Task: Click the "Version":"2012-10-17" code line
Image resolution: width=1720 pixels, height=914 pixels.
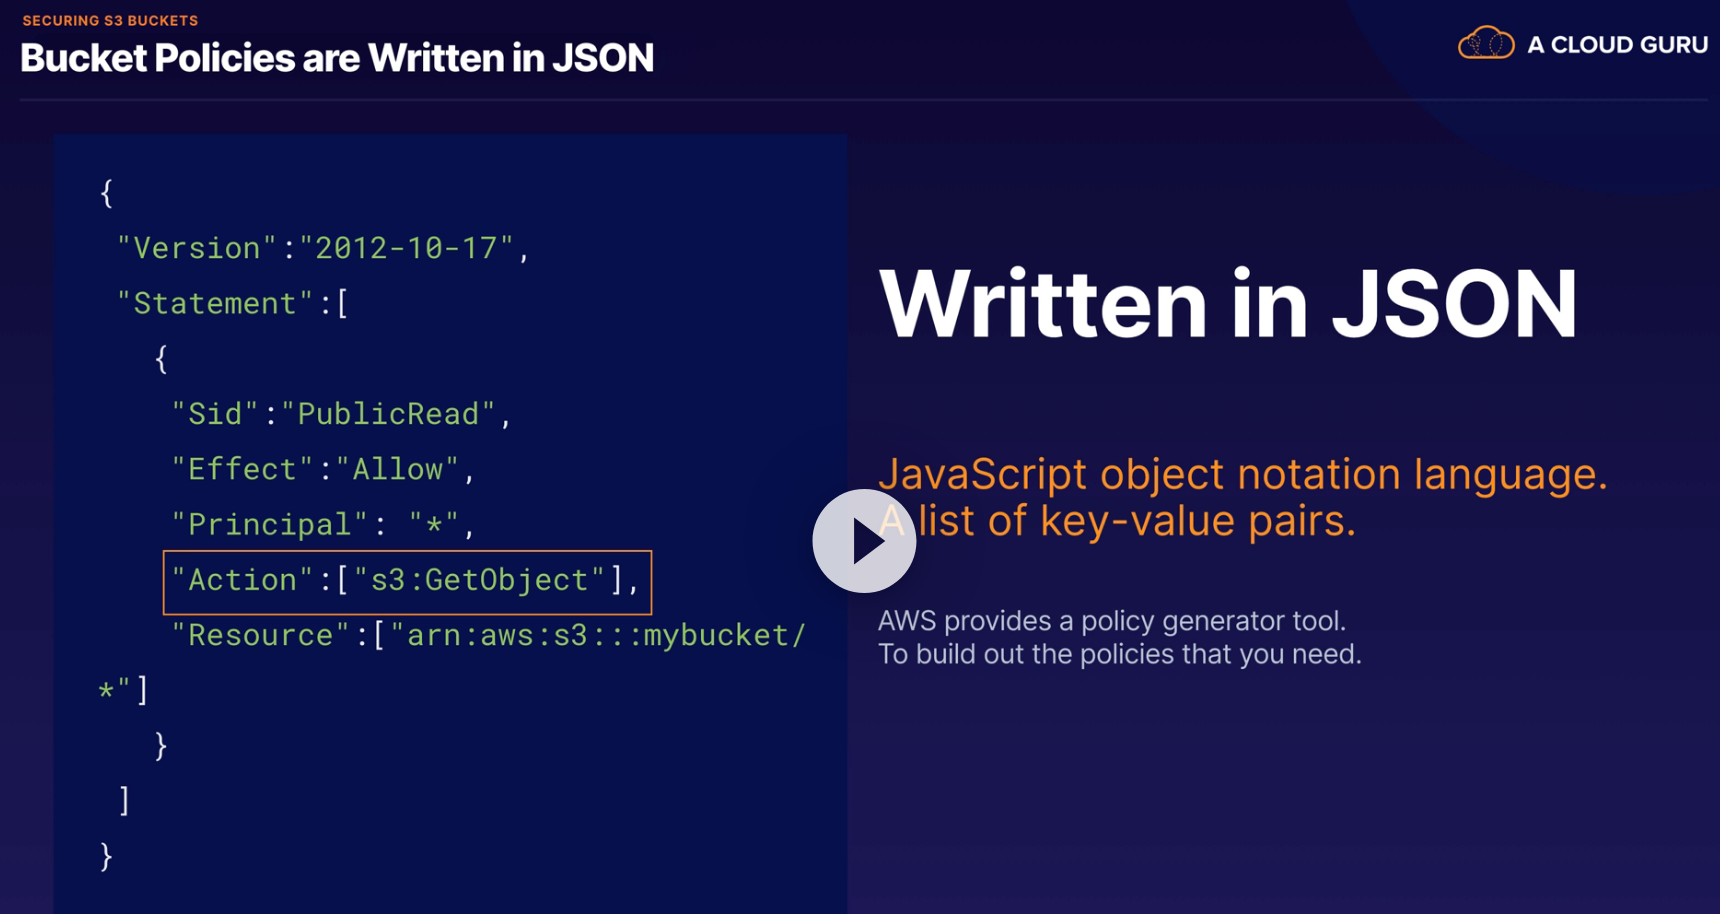Action: coord(323,248)
